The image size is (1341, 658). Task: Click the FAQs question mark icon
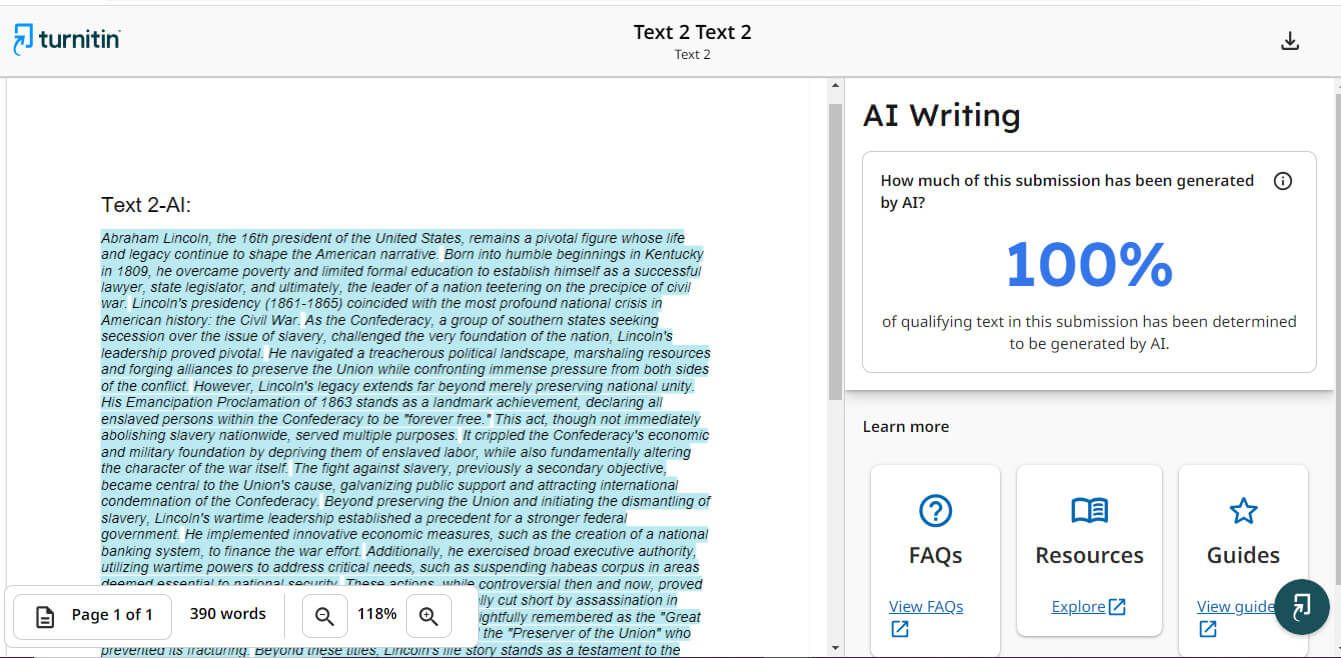[935, 511]
